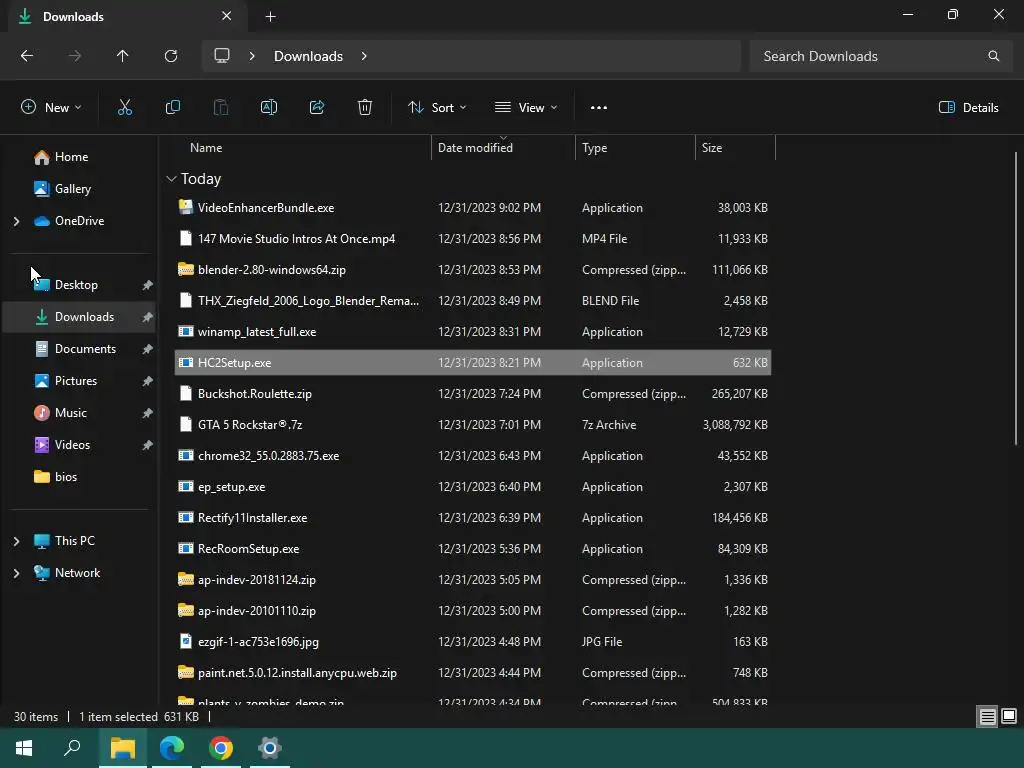Click the Copy icon in toolbar
Viewport: 1024px width, 768px height.
point(173,108)
